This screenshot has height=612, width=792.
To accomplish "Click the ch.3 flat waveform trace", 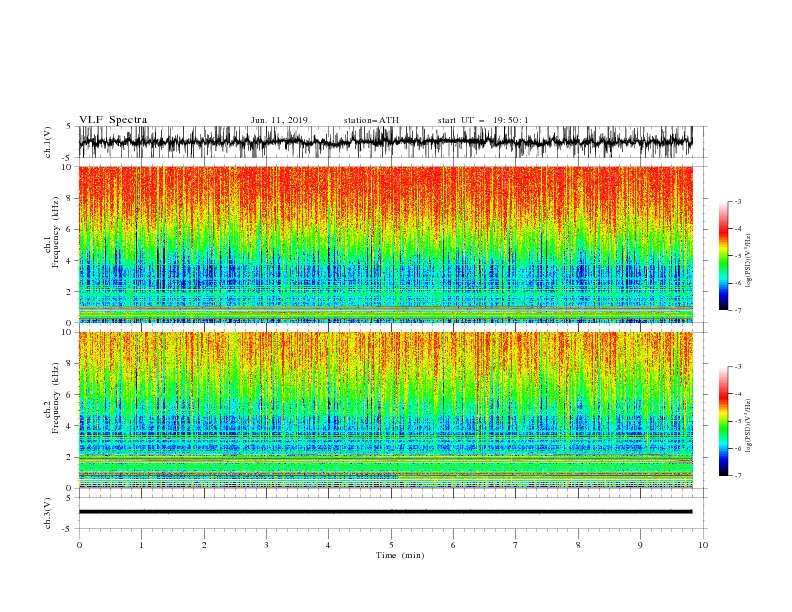I will pyautogui.click(x=385, y=512).
